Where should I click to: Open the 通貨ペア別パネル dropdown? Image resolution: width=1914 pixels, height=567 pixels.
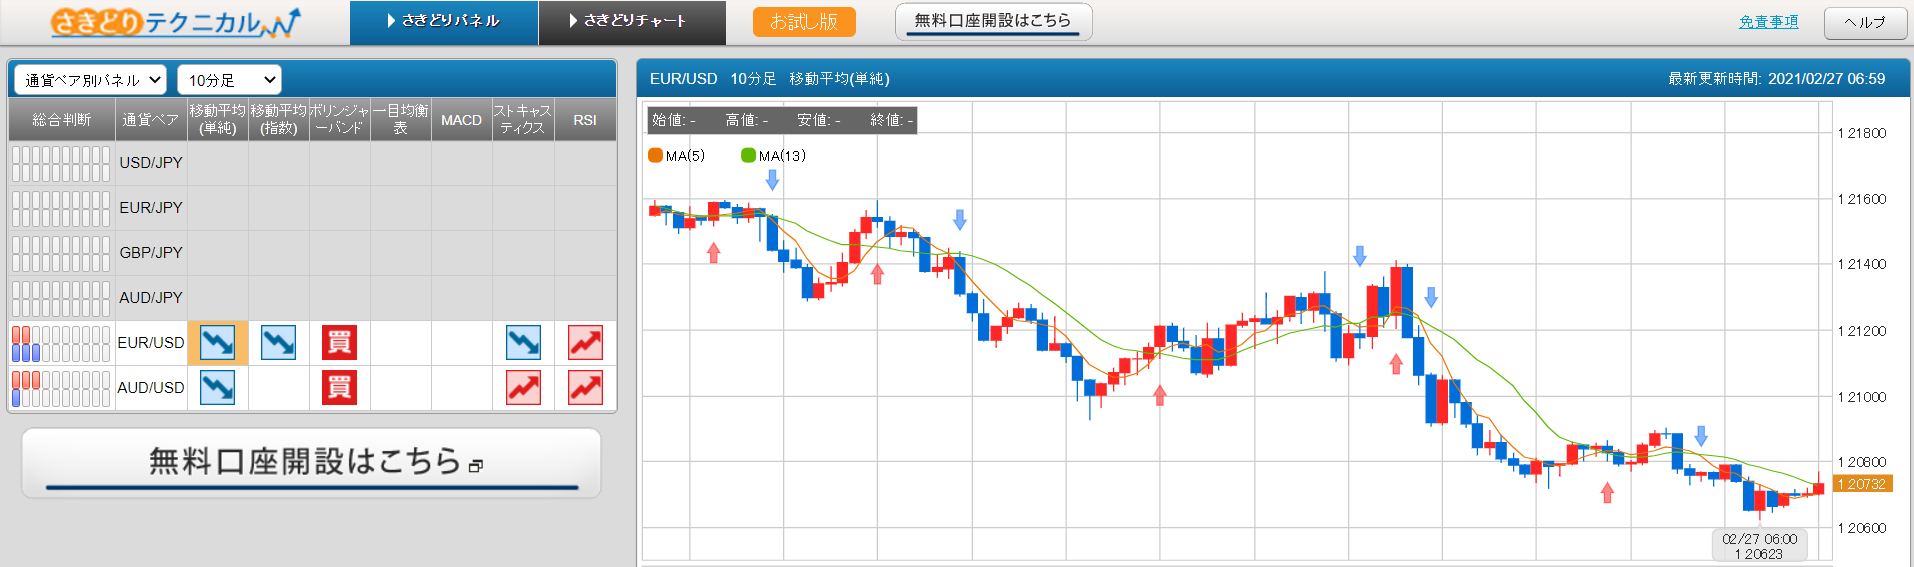coord(91,80)
